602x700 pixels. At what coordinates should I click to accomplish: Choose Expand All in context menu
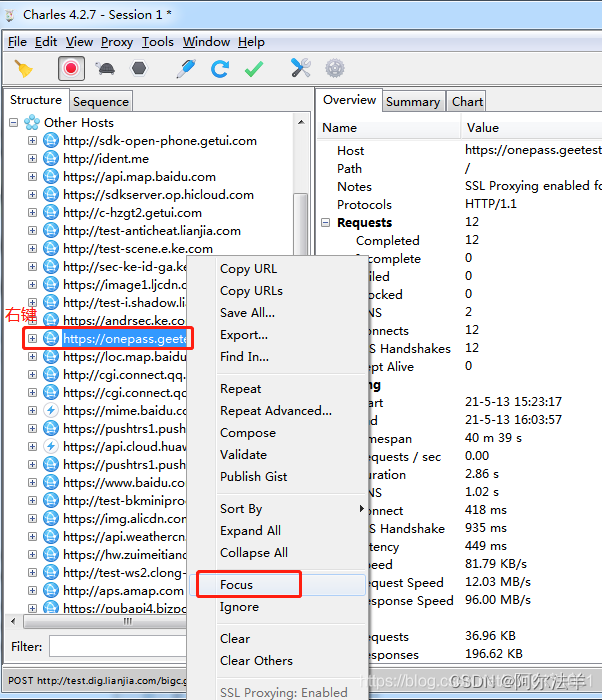[x=251, y=530]
